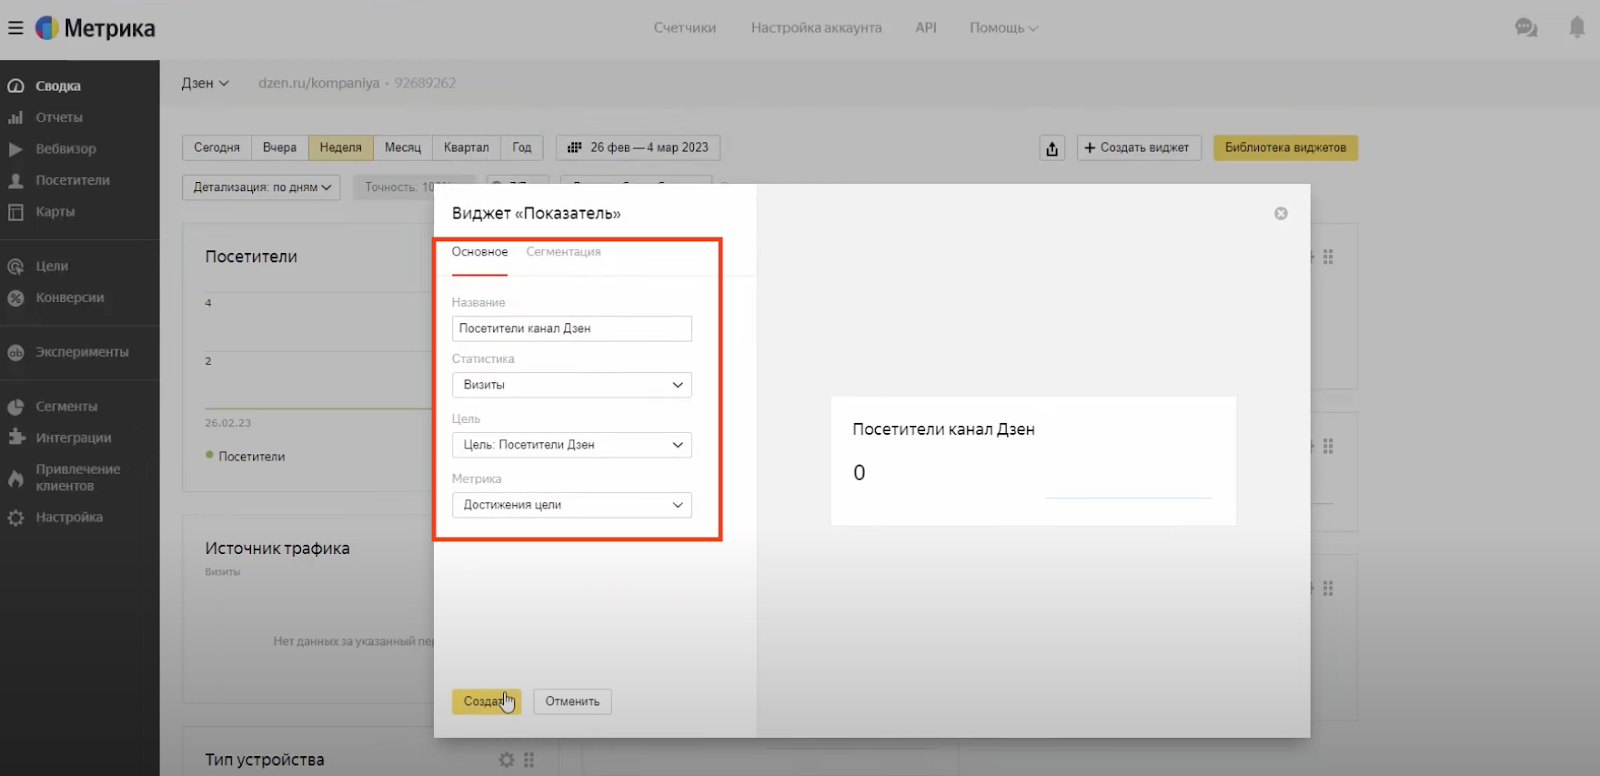
Task: Switch period to Сегодня
Action: pos(216,148)
